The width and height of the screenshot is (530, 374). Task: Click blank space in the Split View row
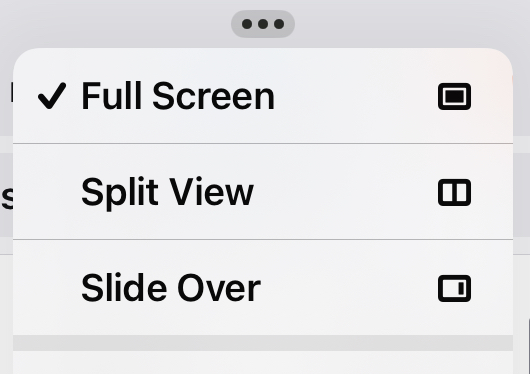tap(345, 192)
